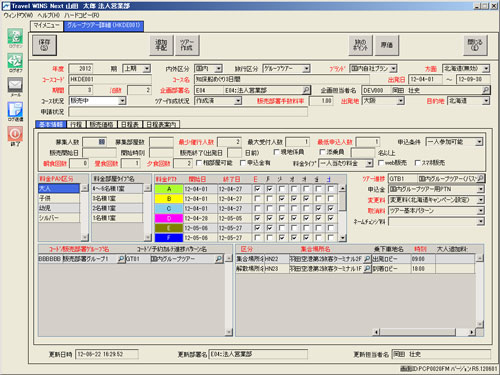Switch to the 日程表 tab
Image resolution: width=500 pixels, height=375 pixels.
[x=130, y=124]
